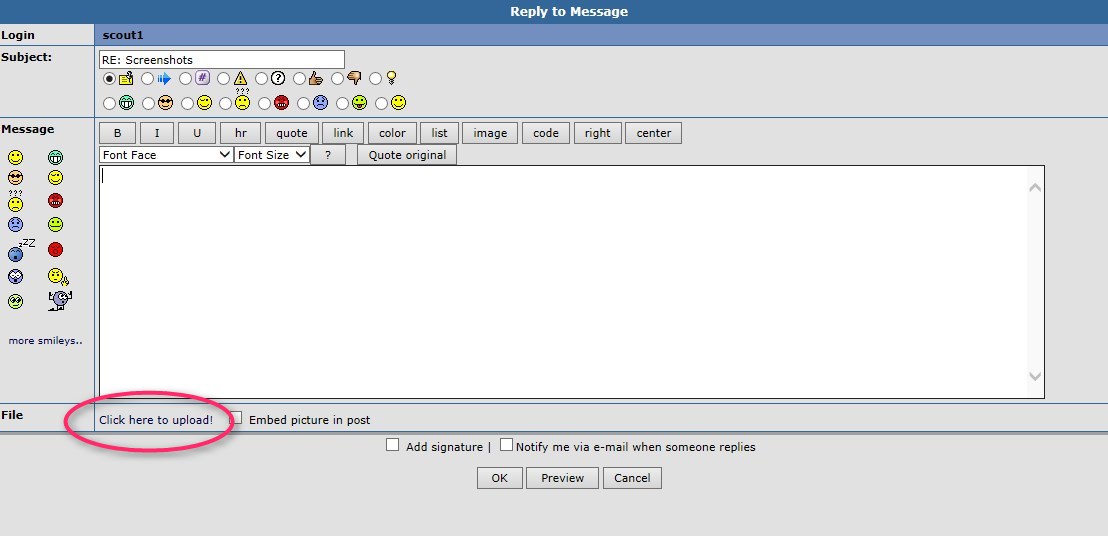Insert the purple wall-banging creature smiley
Screen dimensions: 1108x536
pos(60,301)
